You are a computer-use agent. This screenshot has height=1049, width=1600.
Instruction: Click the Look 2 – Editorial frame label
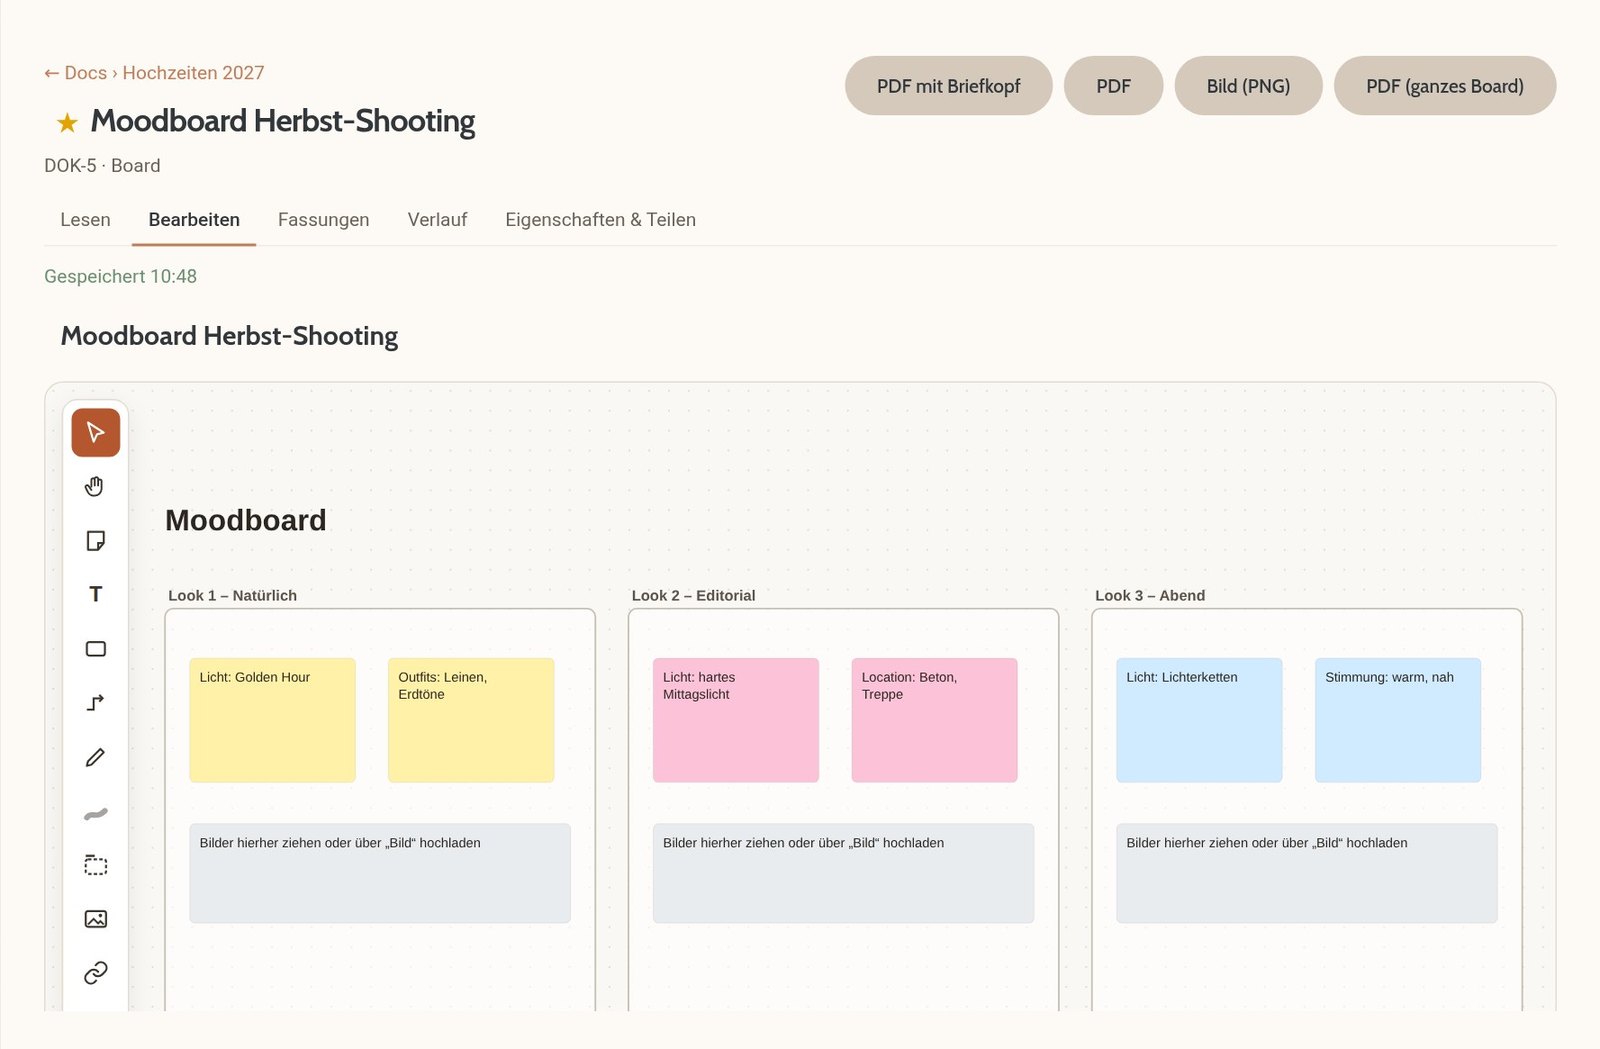tap(693, 595)
